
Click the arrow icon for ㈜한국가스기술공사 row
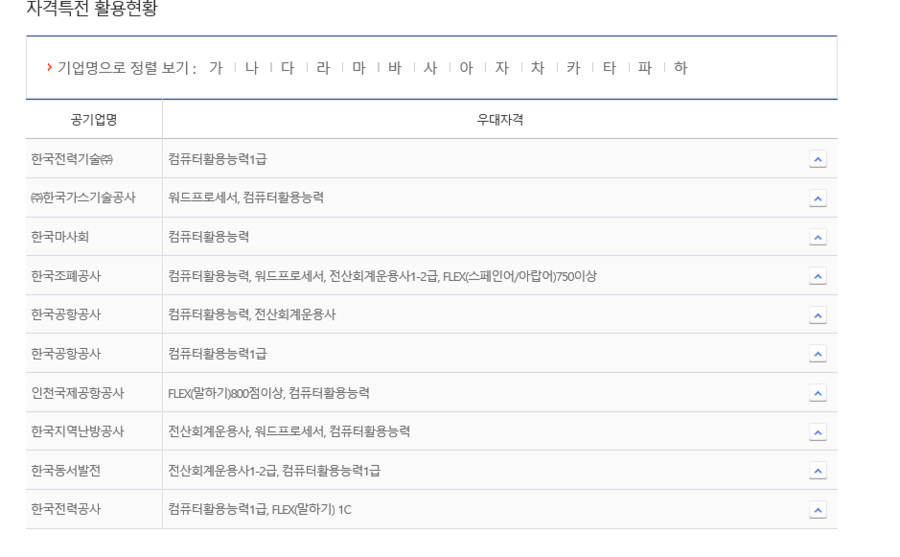coord(817,198)
